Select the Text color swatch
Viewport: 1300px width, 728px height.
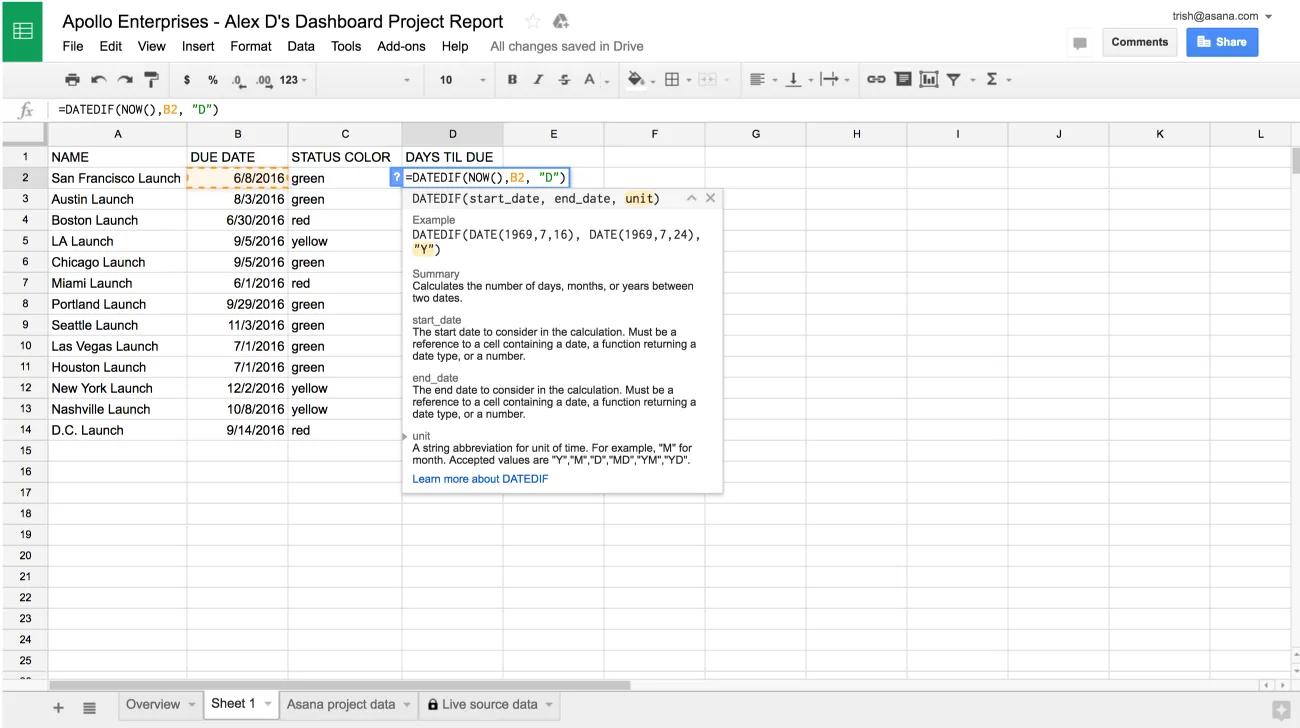pos(589,79)
